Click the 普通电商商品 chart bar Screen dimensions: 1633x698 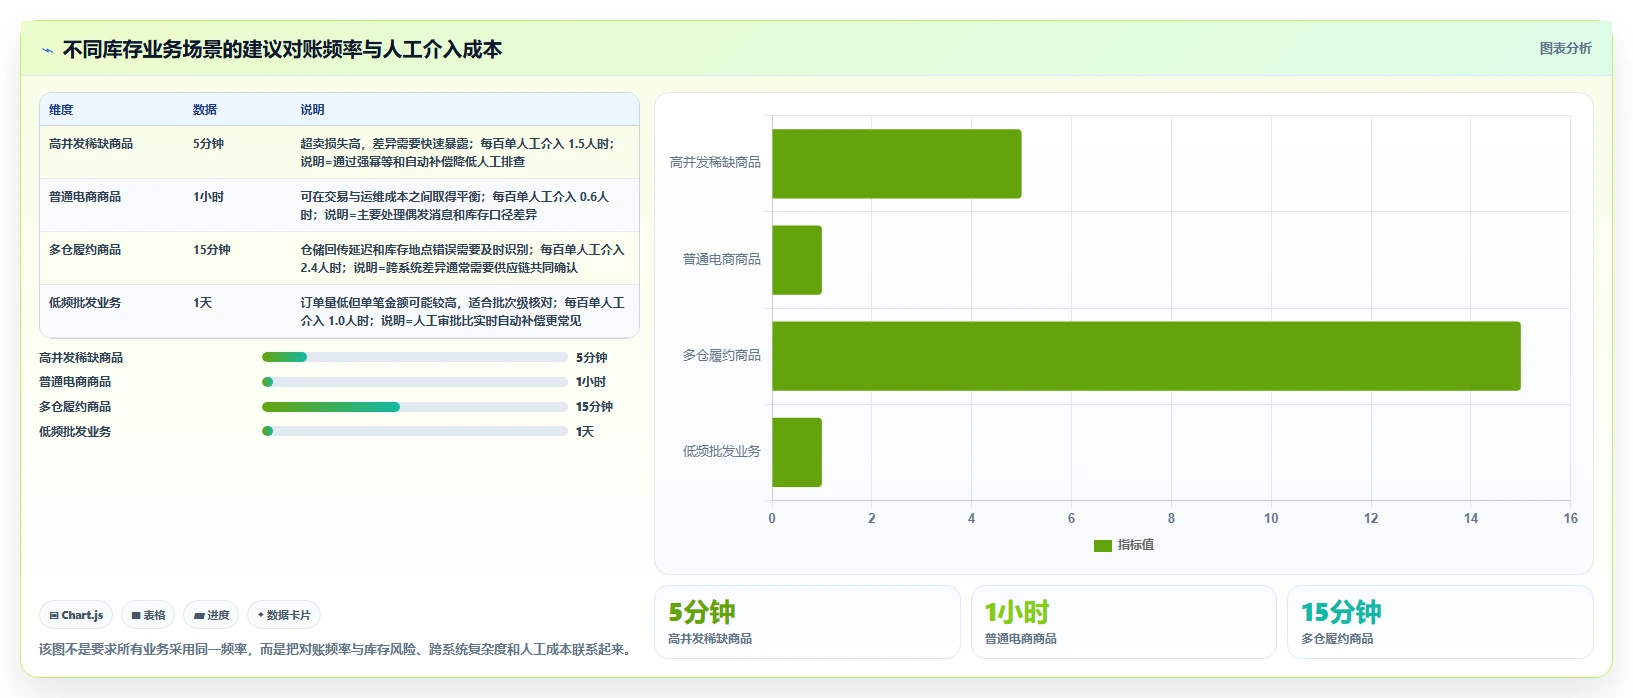tap(797, 260)
